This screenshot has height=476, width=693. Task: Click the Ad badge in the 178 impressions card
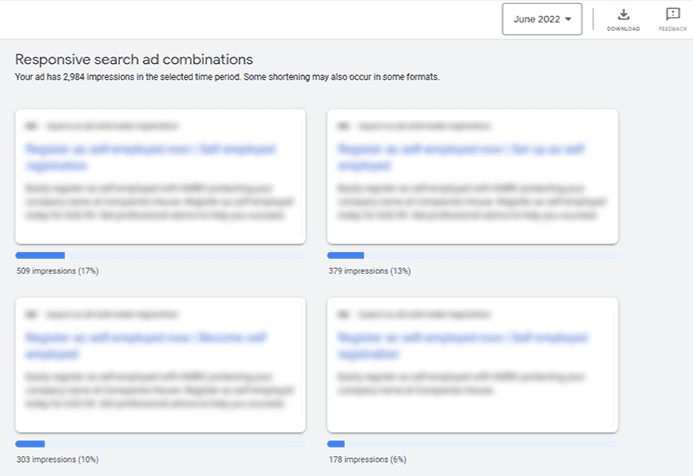[x=343, y=314]
